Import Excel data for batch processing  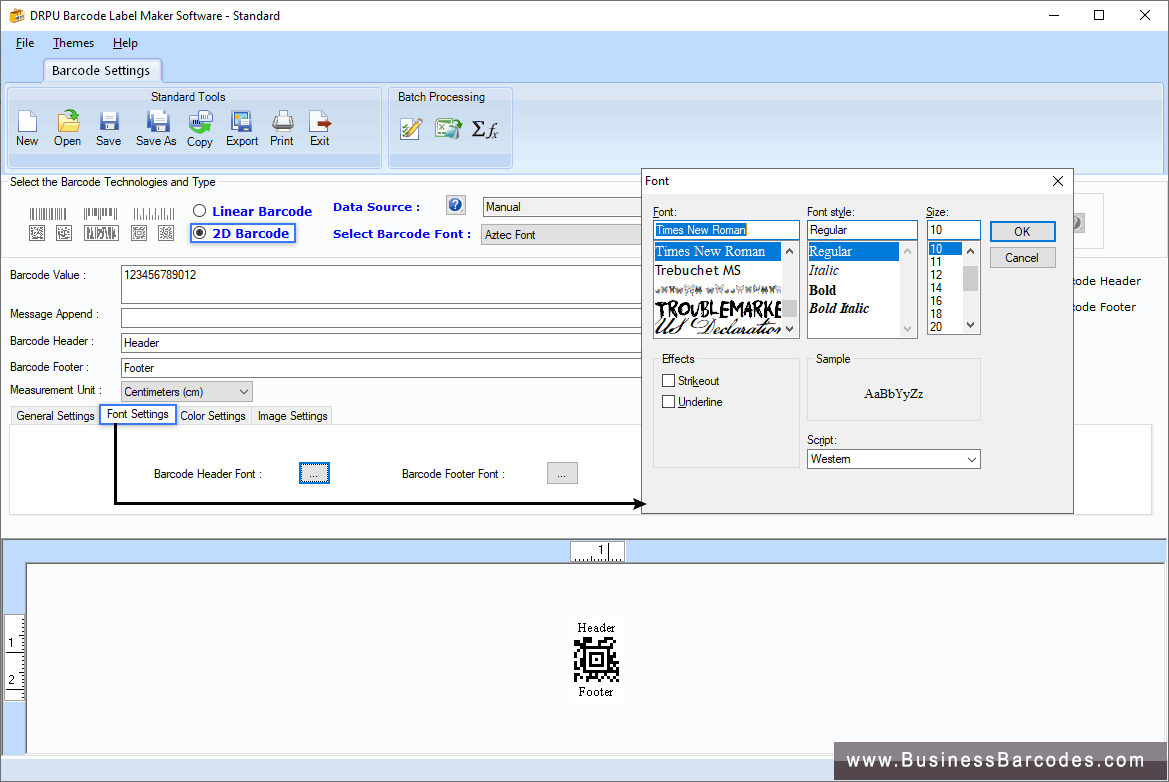pos(447,128)
